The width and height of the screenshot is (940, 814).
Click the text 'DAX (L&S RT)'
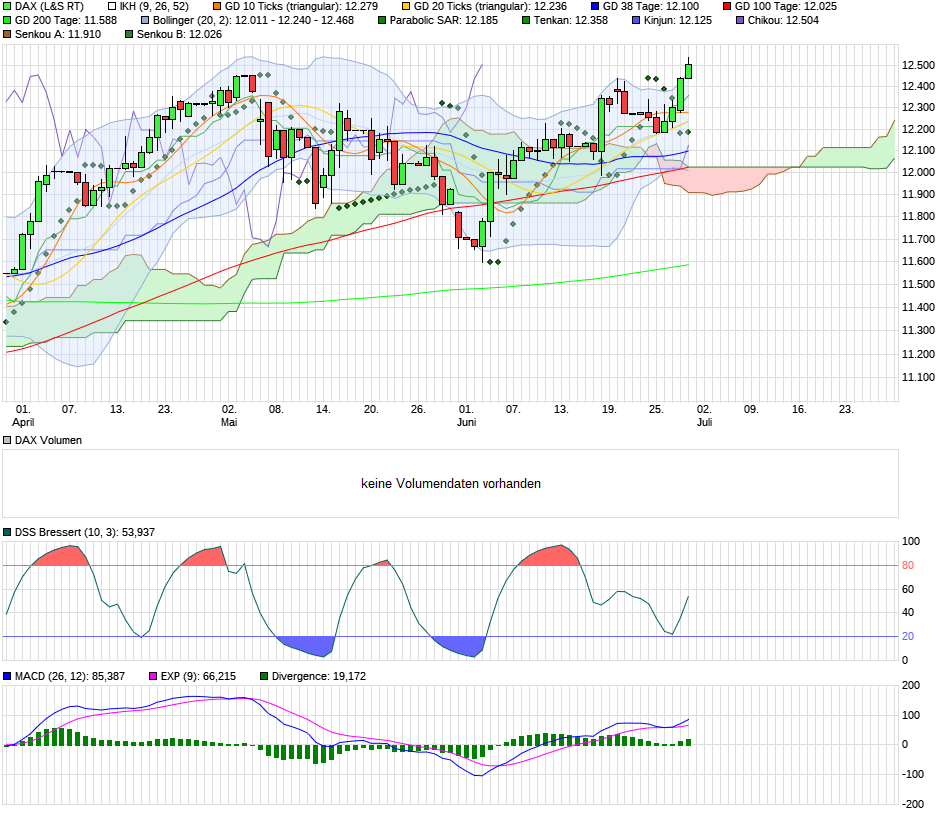tap(49, 7)
